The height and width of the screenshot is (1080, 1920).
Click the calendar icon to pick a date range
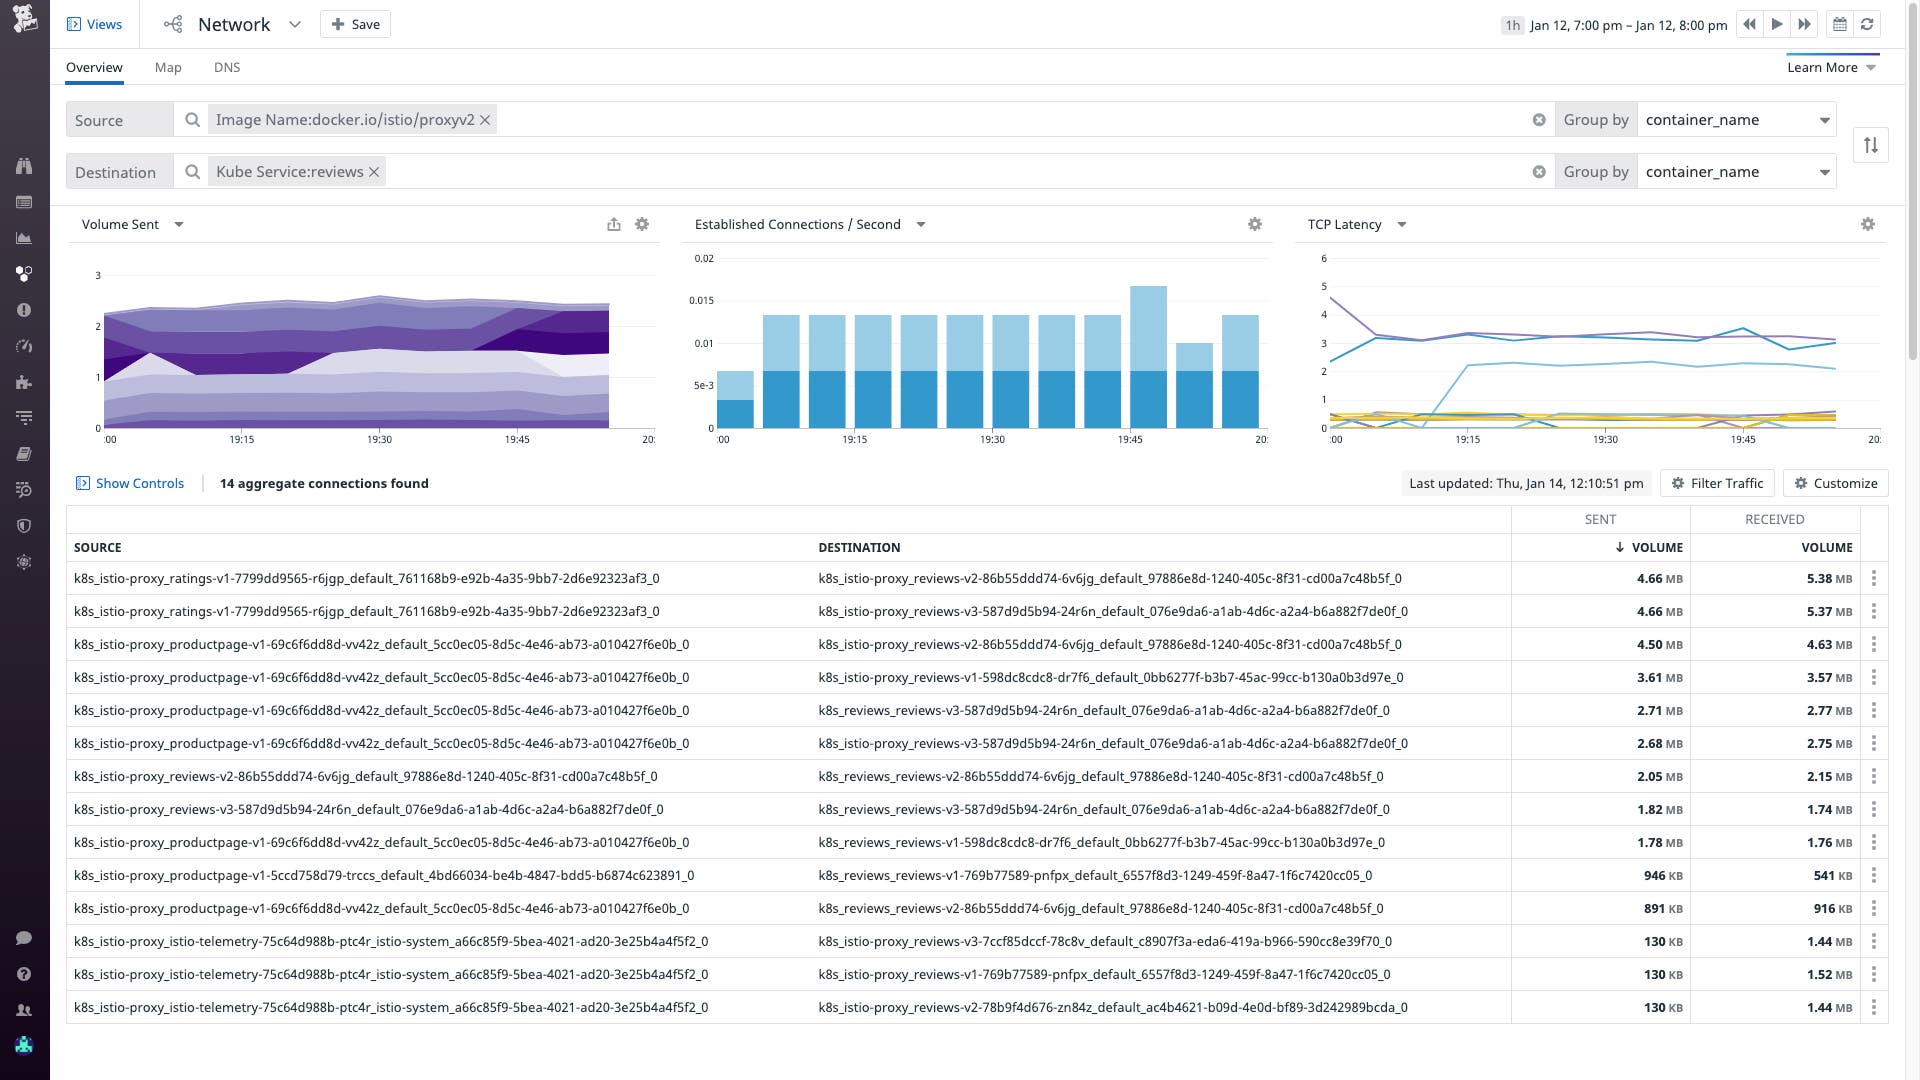coord(1838,24)
